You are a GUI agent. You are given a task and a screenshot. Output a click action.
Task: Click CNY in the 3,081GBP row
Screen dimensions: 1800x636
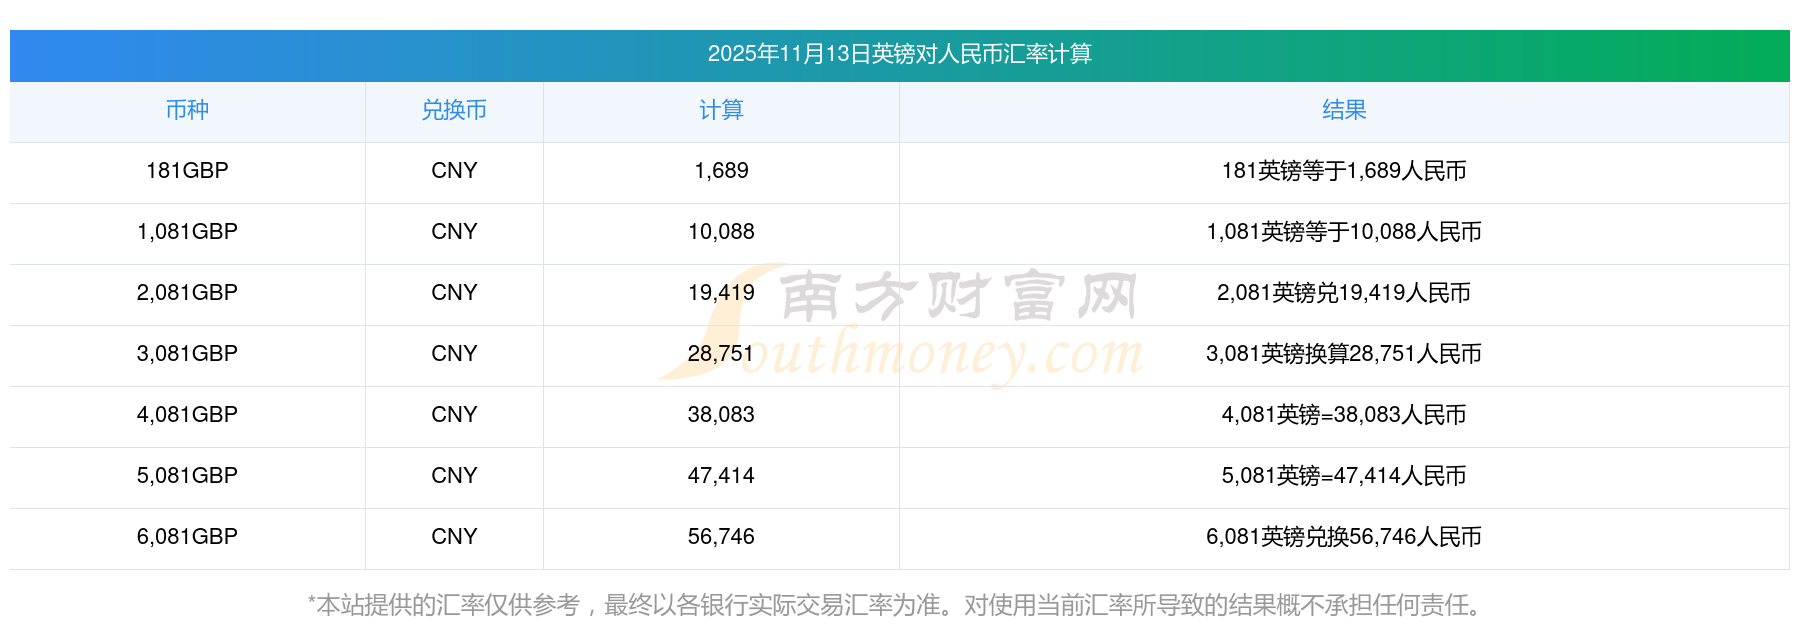click(454, 354)
